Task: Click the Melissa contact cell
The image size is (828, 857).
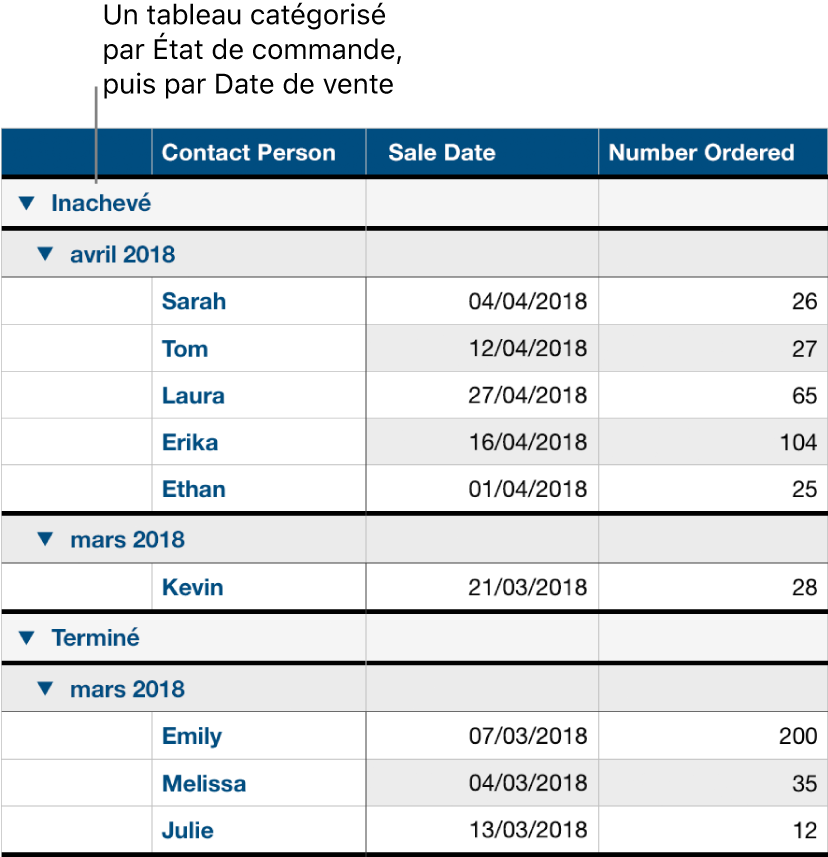Action: pos(204,784)
